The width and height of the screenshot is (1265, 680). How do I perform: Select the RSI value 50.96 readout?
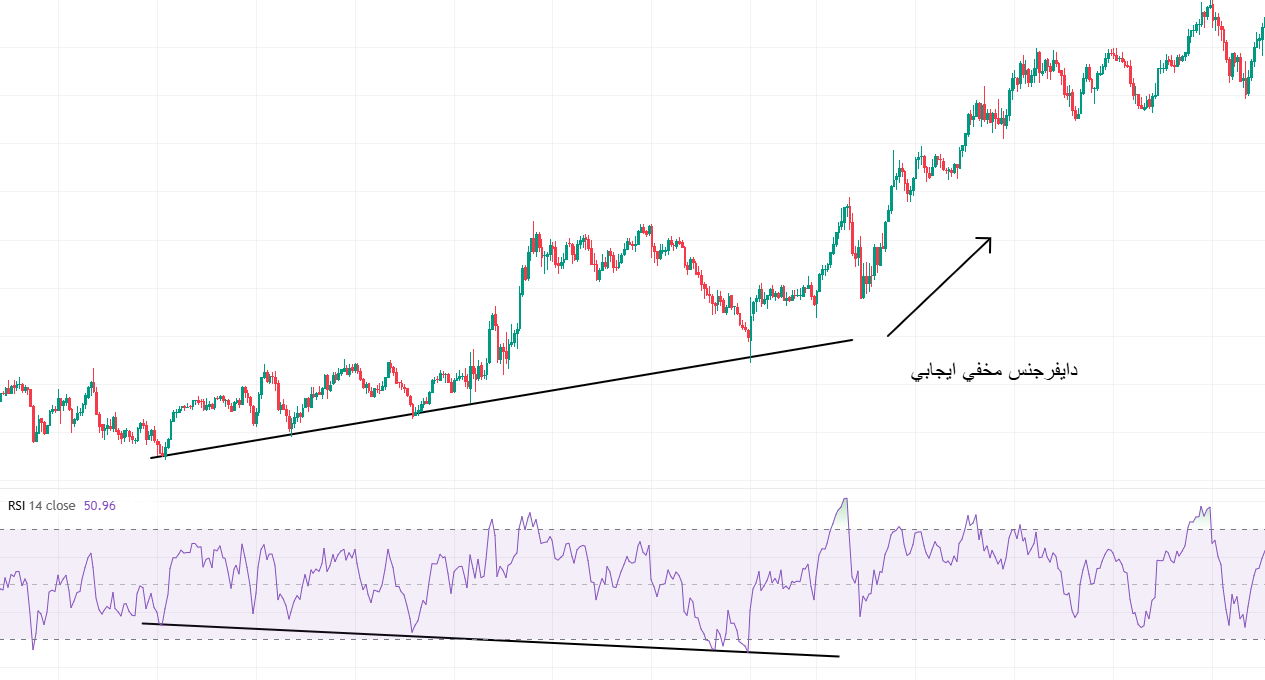[100, 506]
